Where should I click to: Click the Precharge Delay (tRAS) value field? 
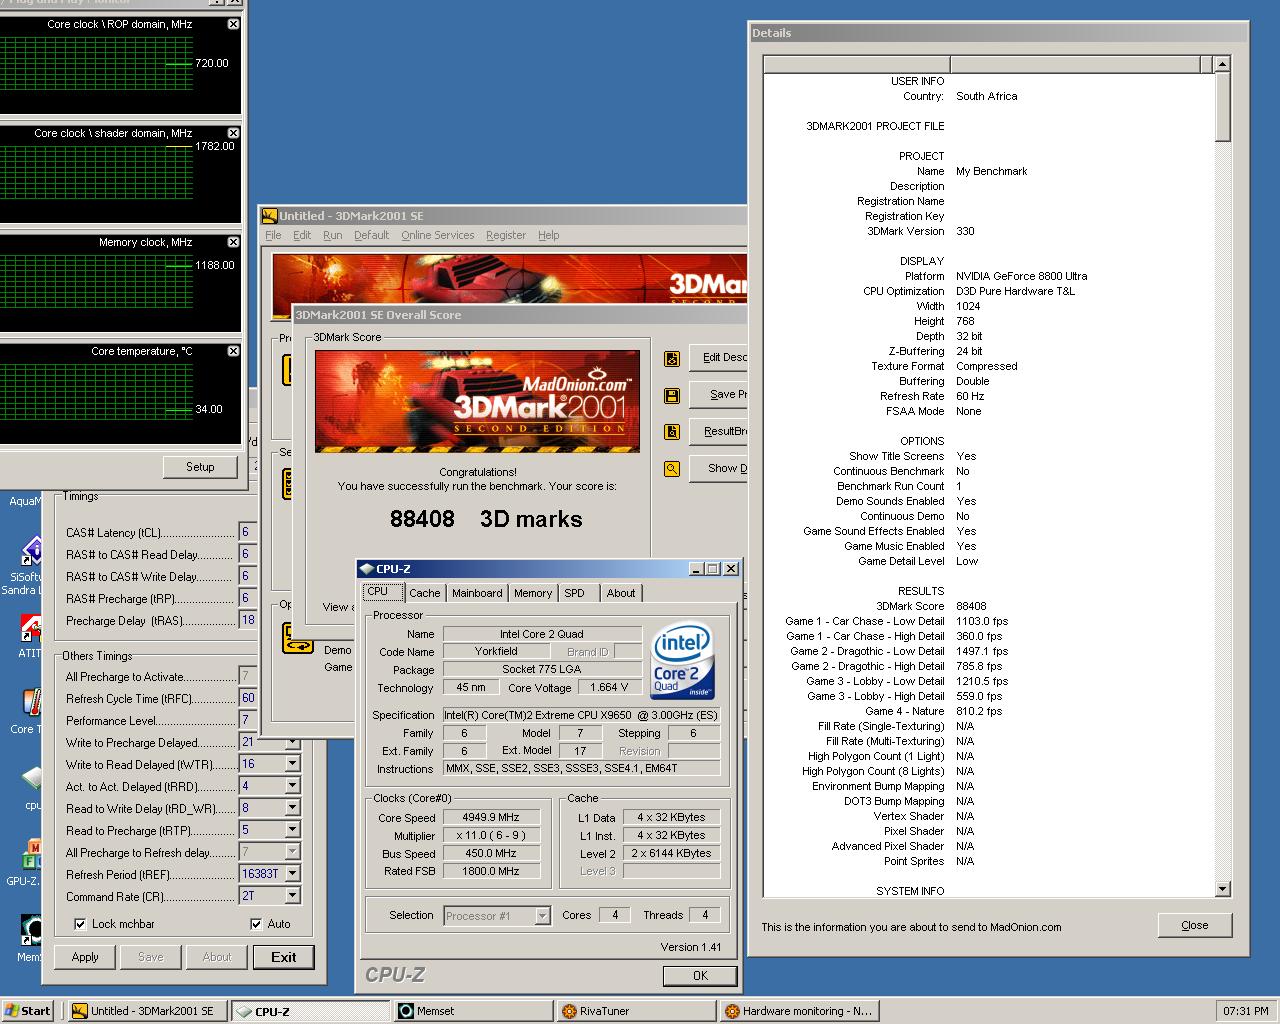tap(247, 620)
